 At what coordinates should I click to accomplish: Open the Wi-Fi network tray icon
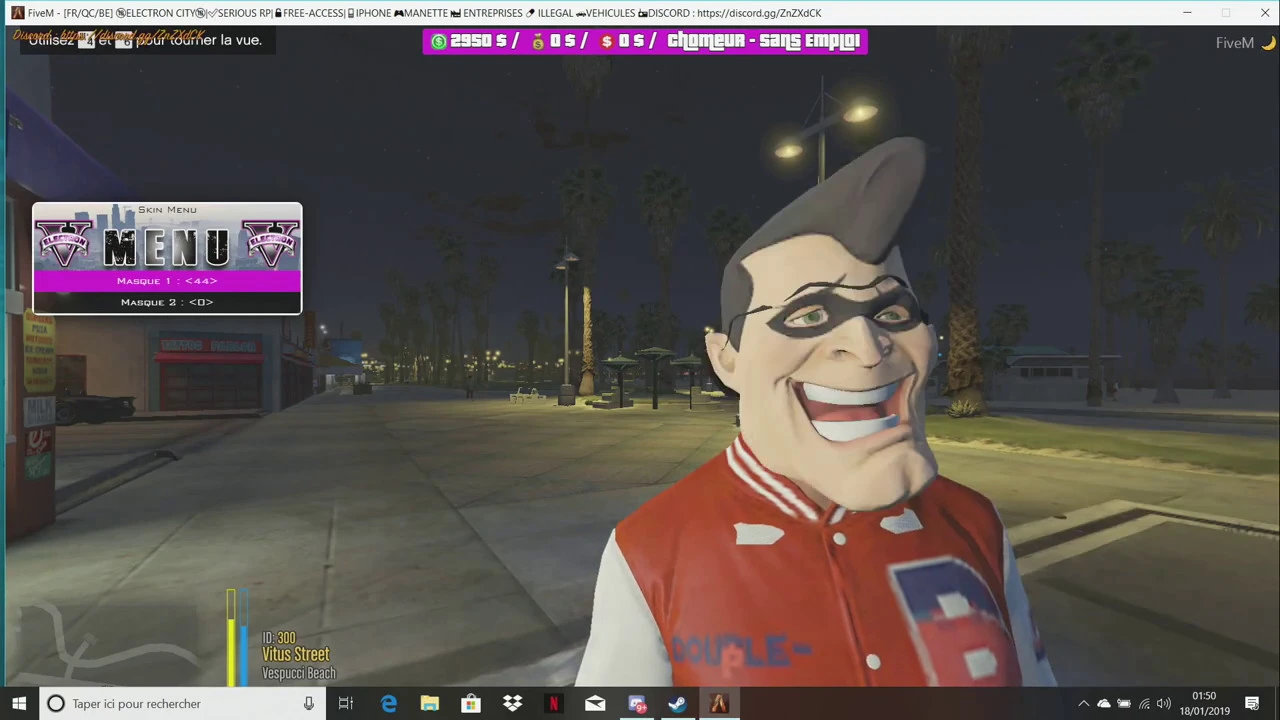pyautogui.click(x=1144, y=704)
